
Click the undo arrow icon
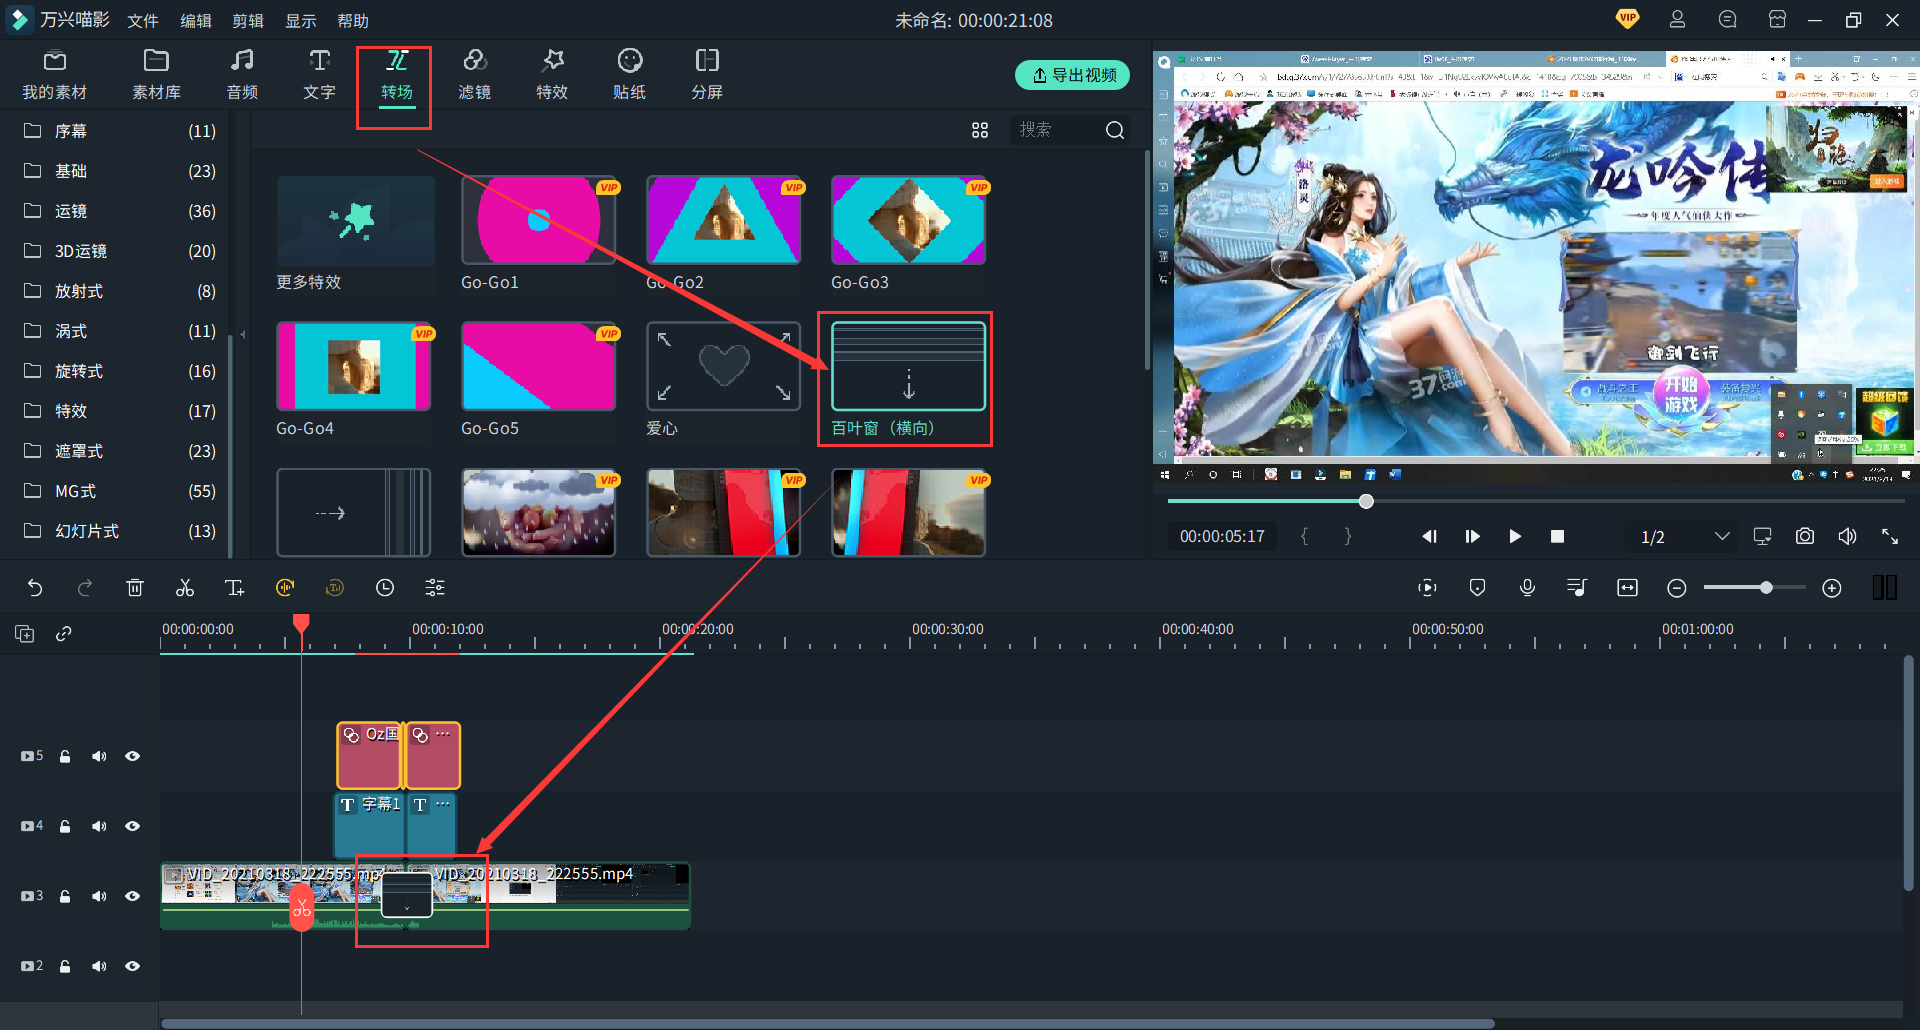point(35,588)
